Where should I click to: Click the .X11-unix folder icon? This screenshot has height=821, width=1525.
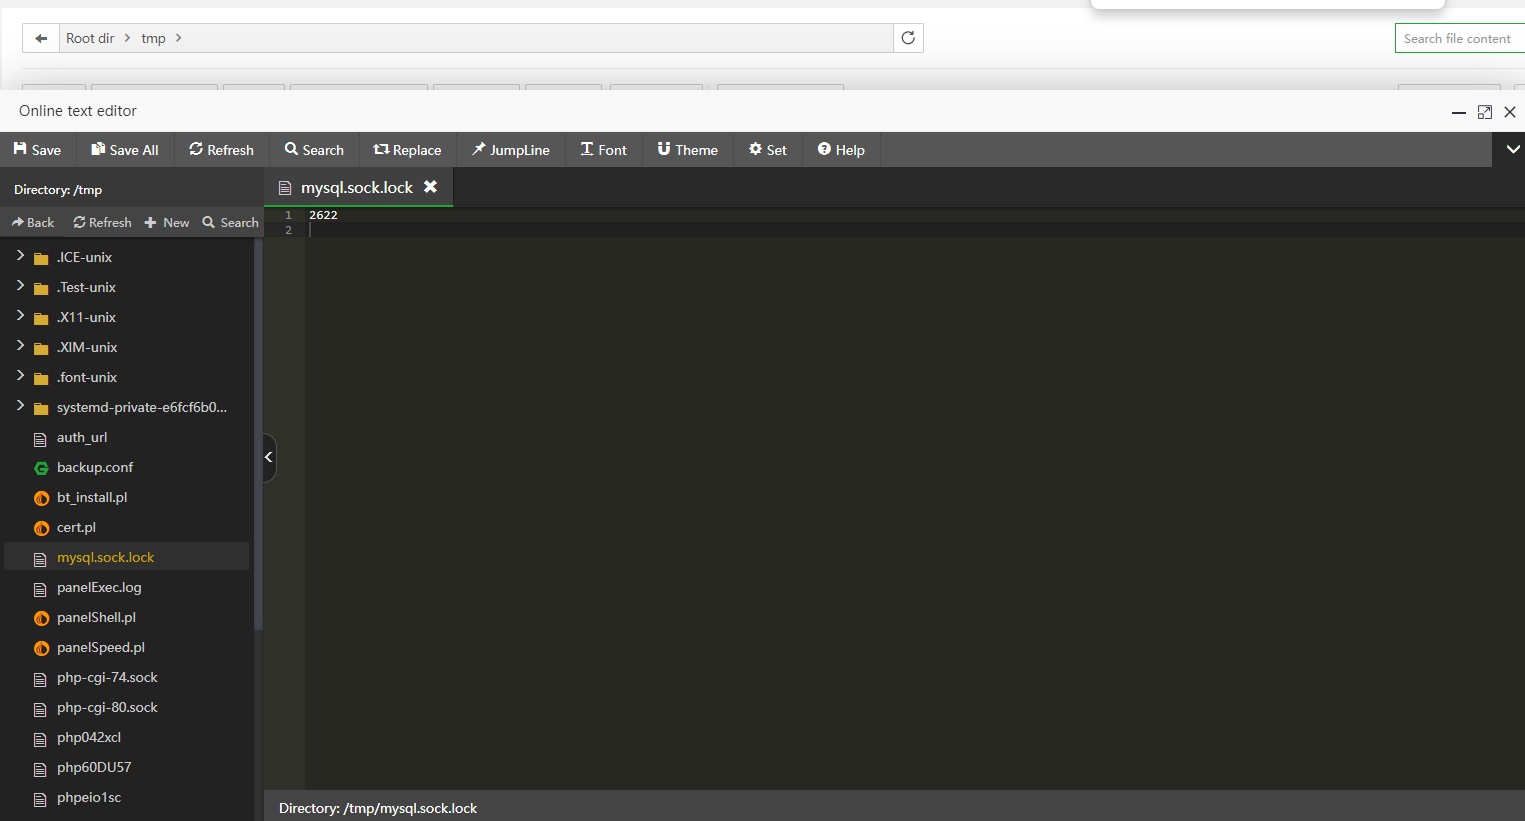pos(41,318)
